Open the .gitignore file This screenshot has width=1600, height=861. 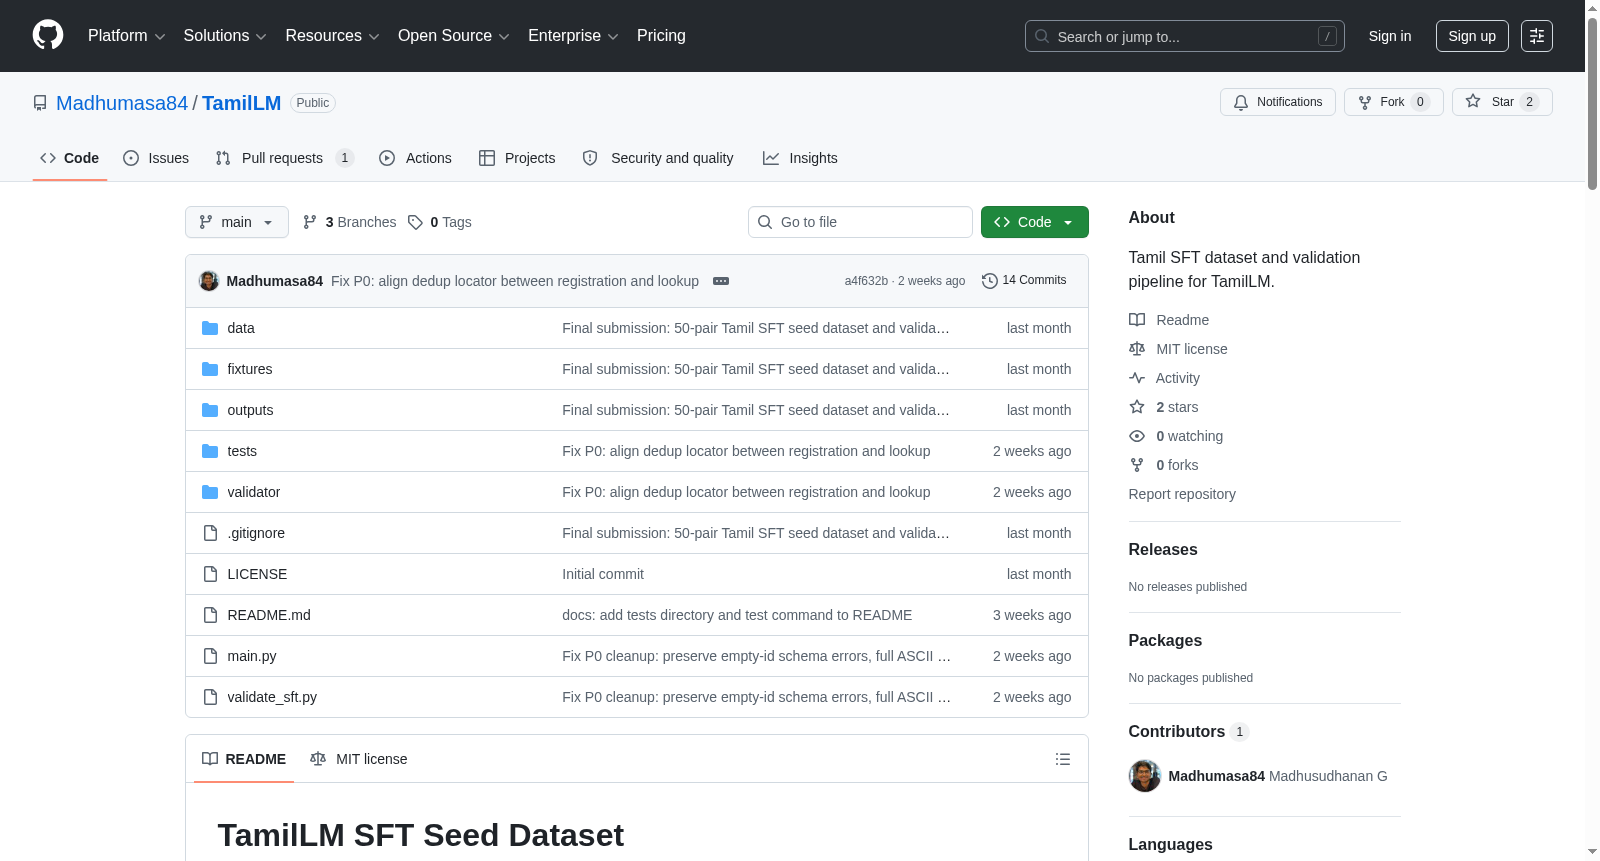[256, 533]
